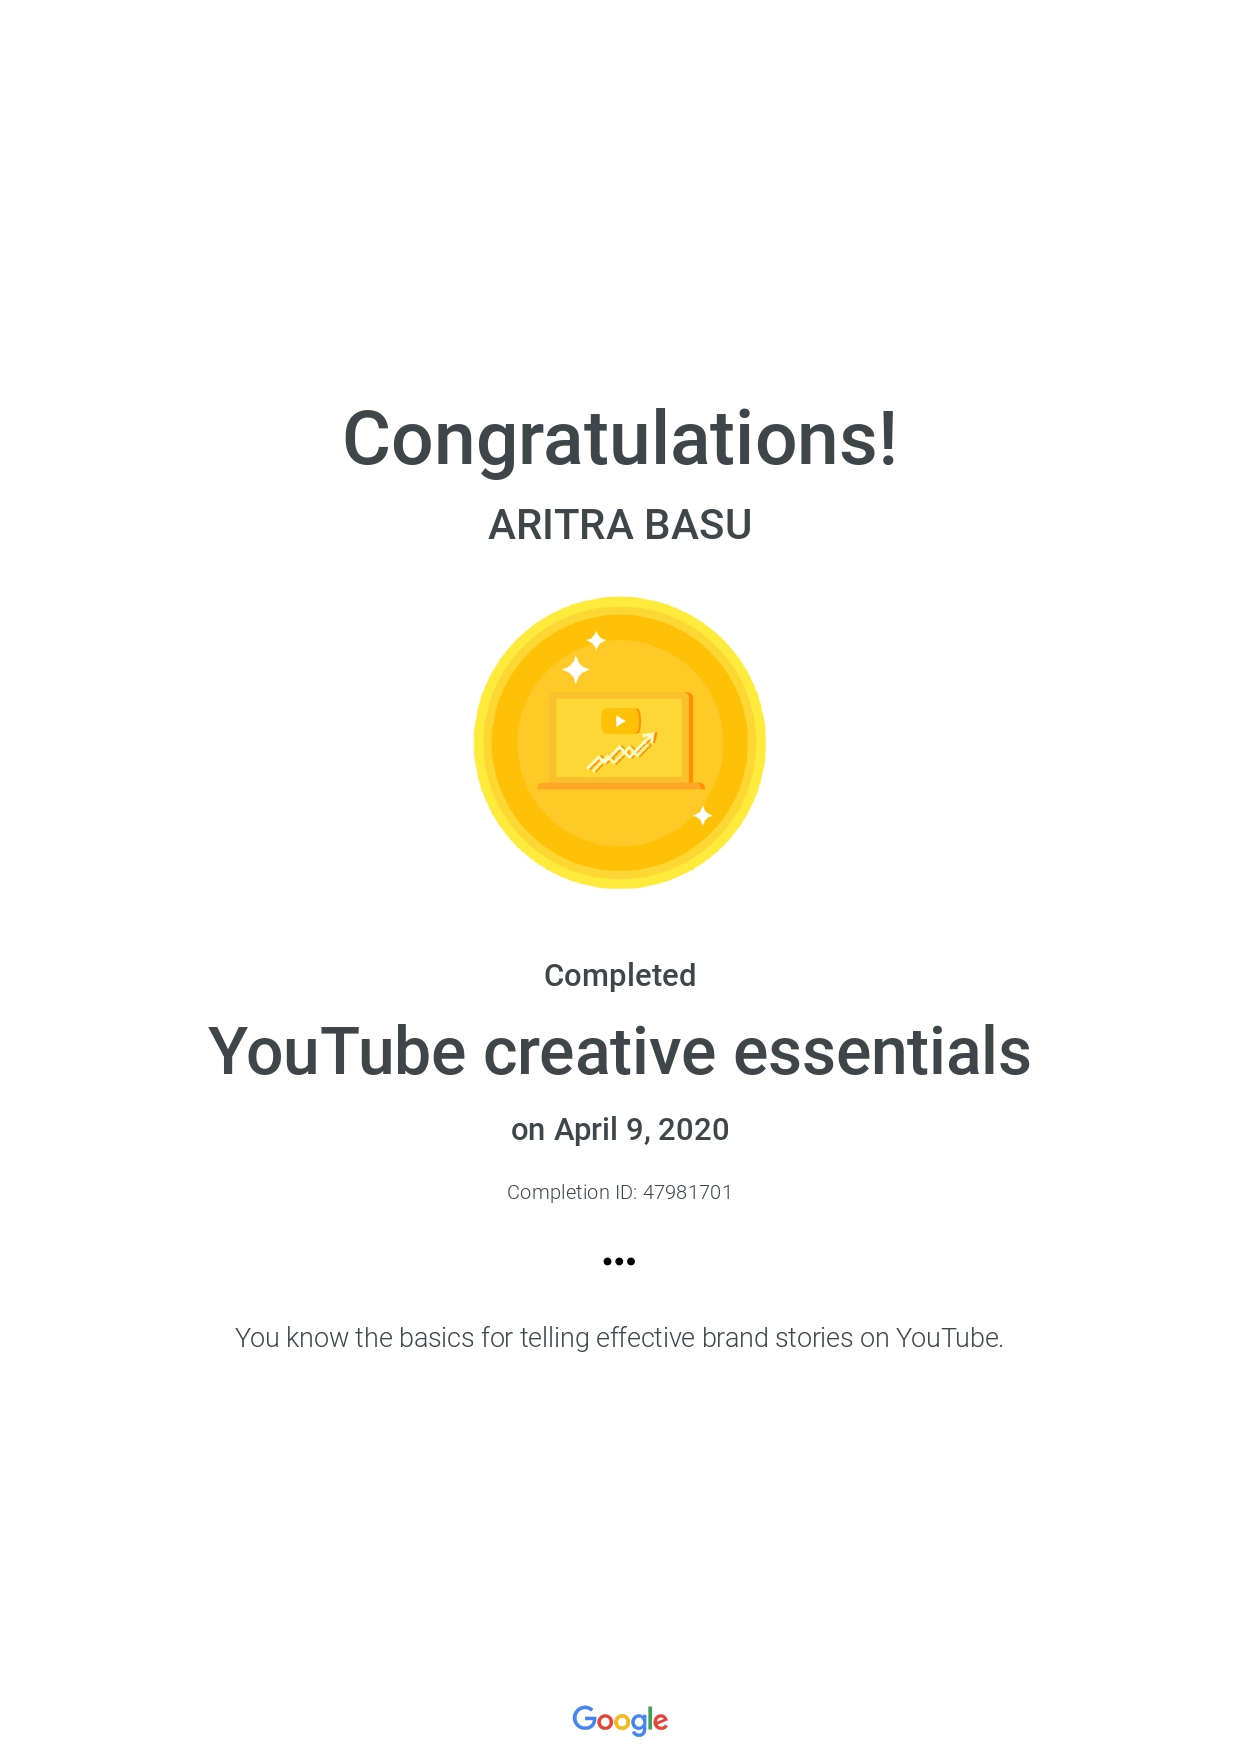Viewport: 1240px width, 1754px height.
Task: Click the "Completed" label
Action: point(620,975)
